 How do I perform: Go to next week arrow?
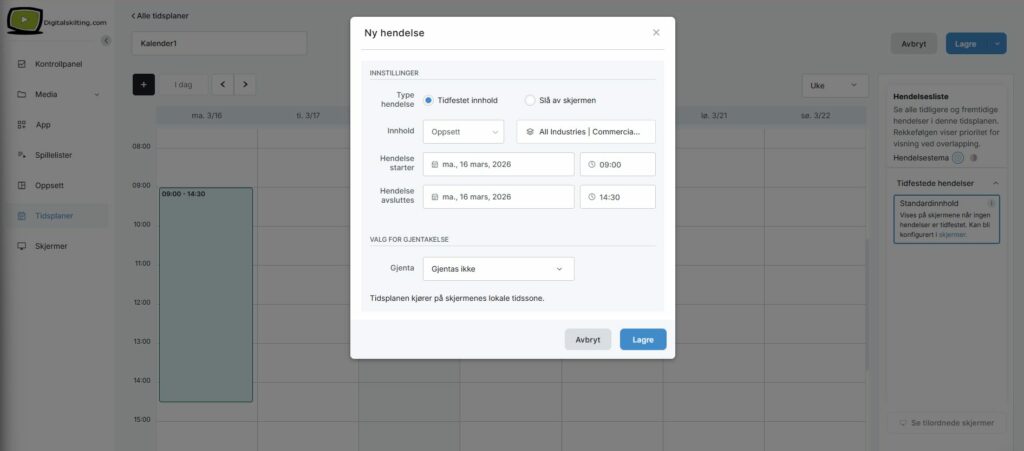245,85
